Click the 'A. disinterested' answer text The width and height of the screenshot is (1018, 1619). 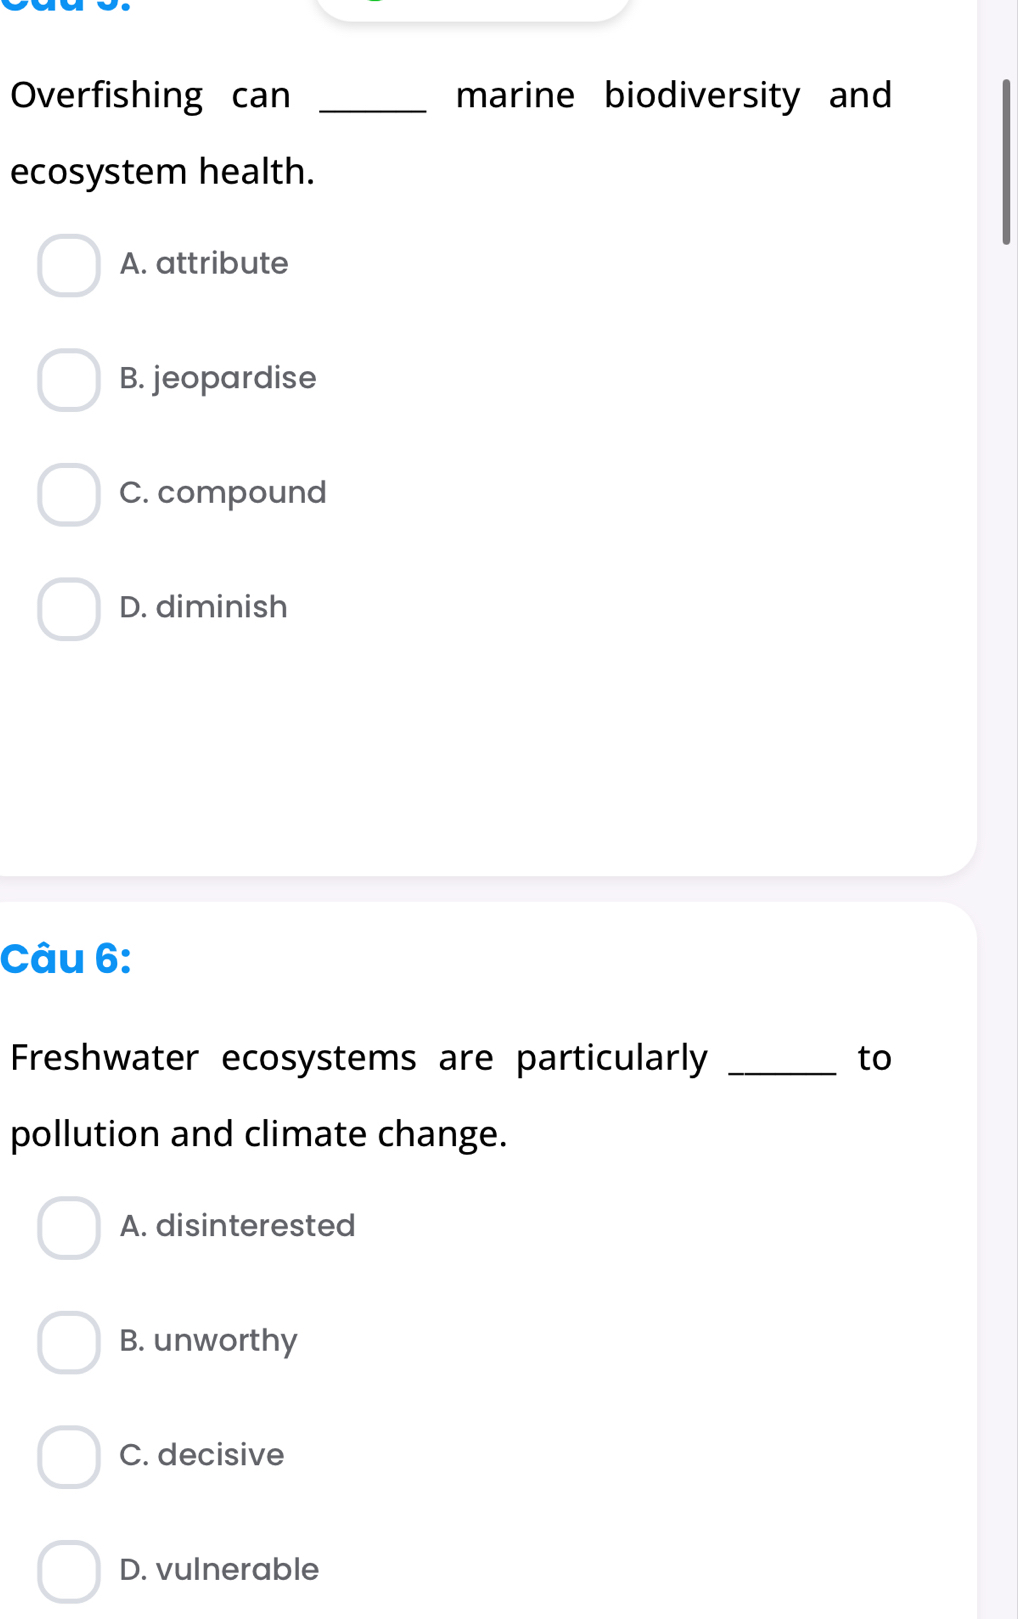[237, 1226]
